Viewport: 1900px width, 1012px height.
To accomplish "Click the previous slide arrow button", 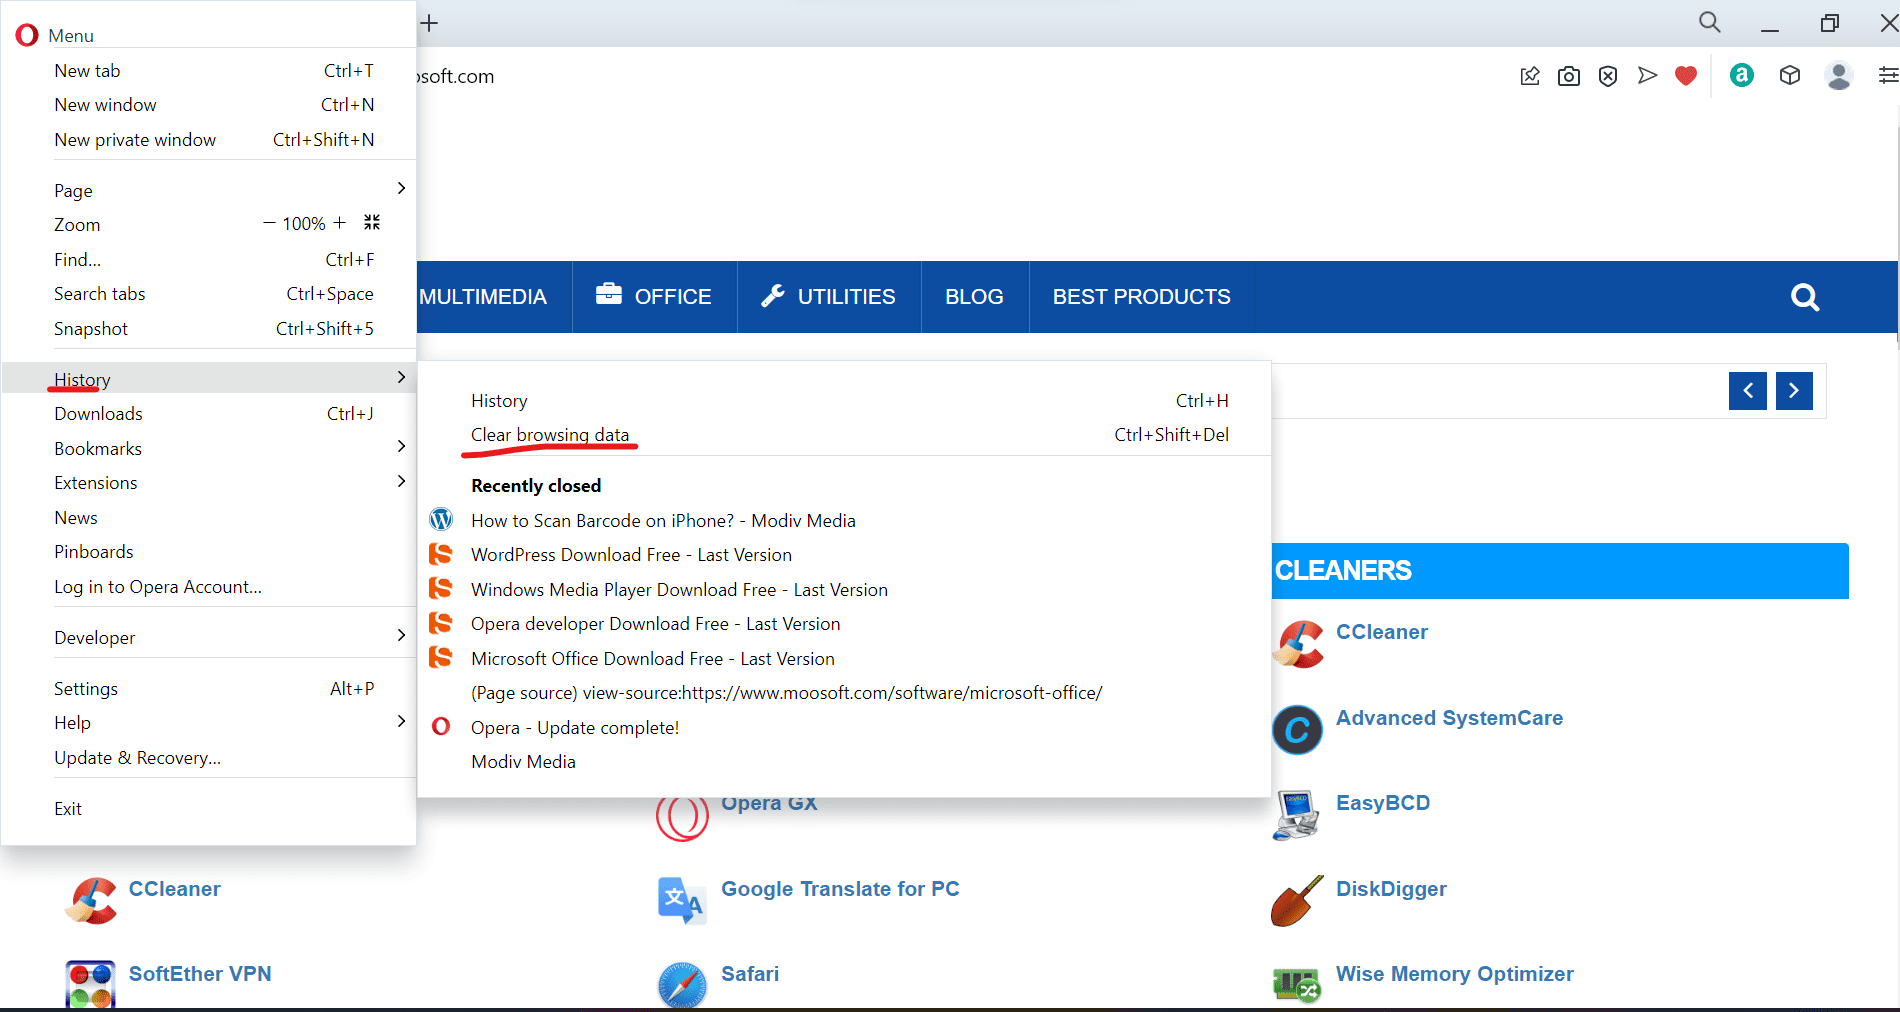I will pos(1748,391).
